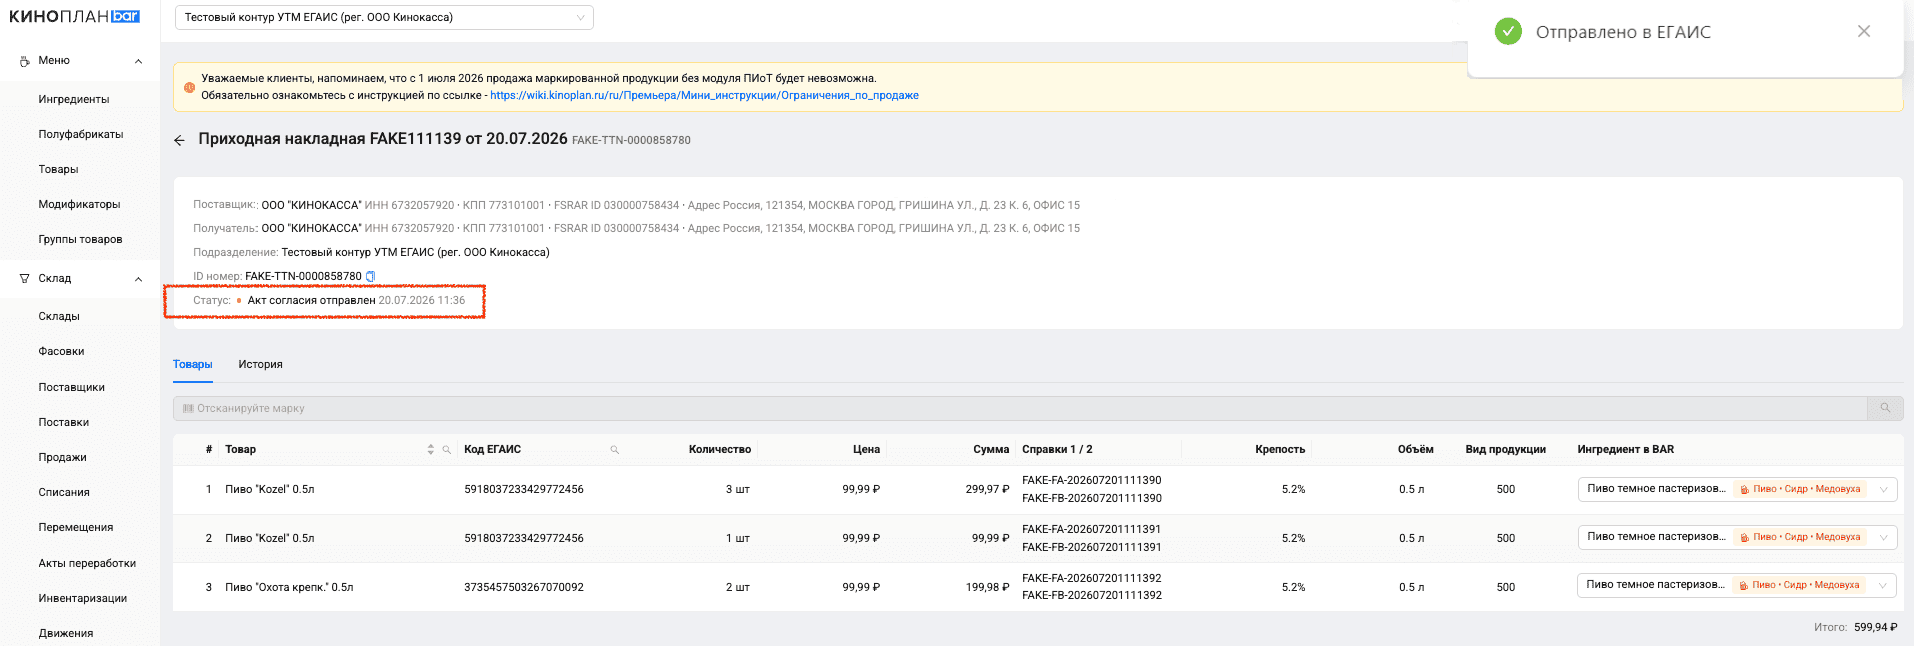The image size is (1914, 646).
Task: Open Поставки in the sidebar
Action: [64, 422]
